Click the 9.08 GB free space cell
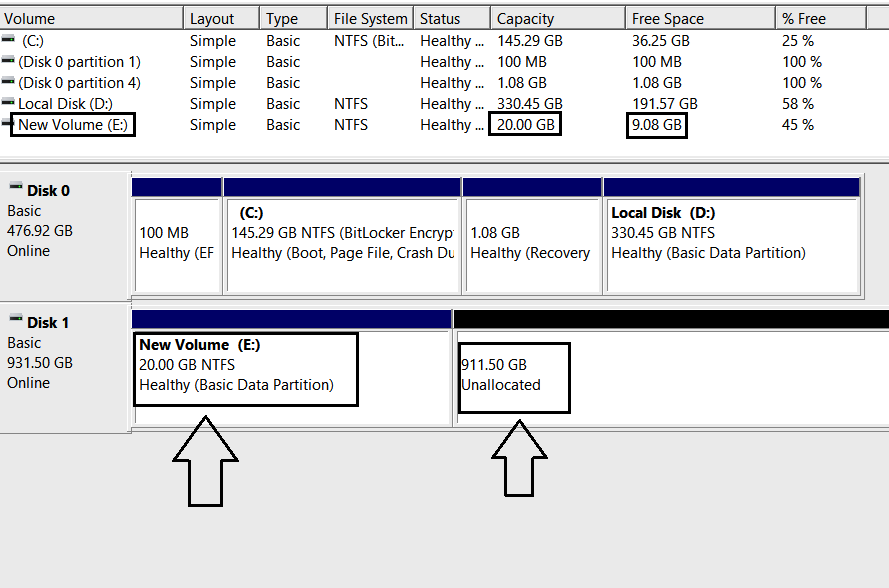Viewport: 889px width, 588px height. (x=657, y=125)
